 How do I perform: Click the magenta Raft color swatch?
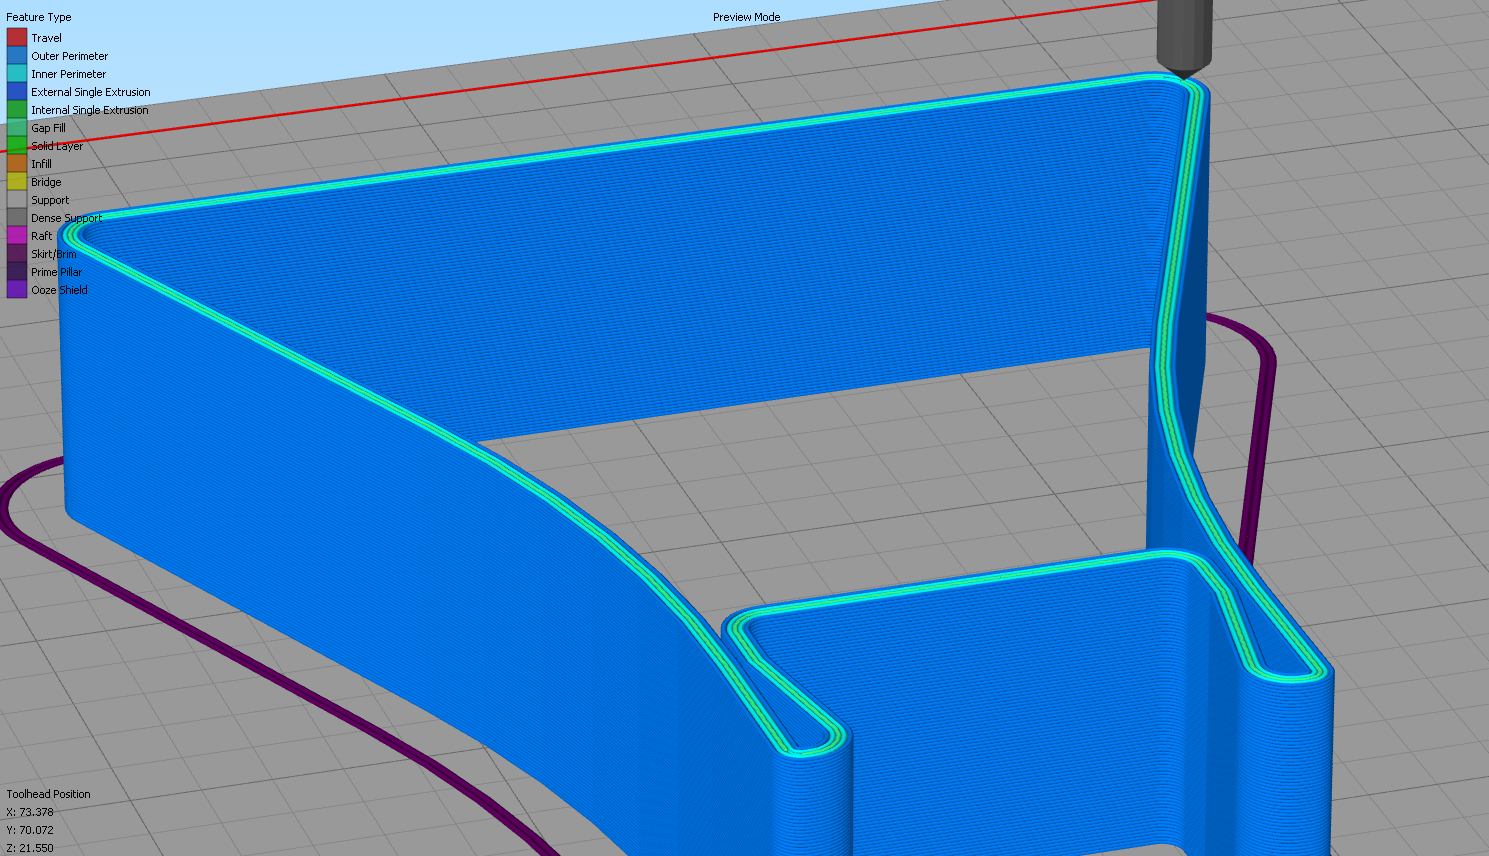pos(17,236)
